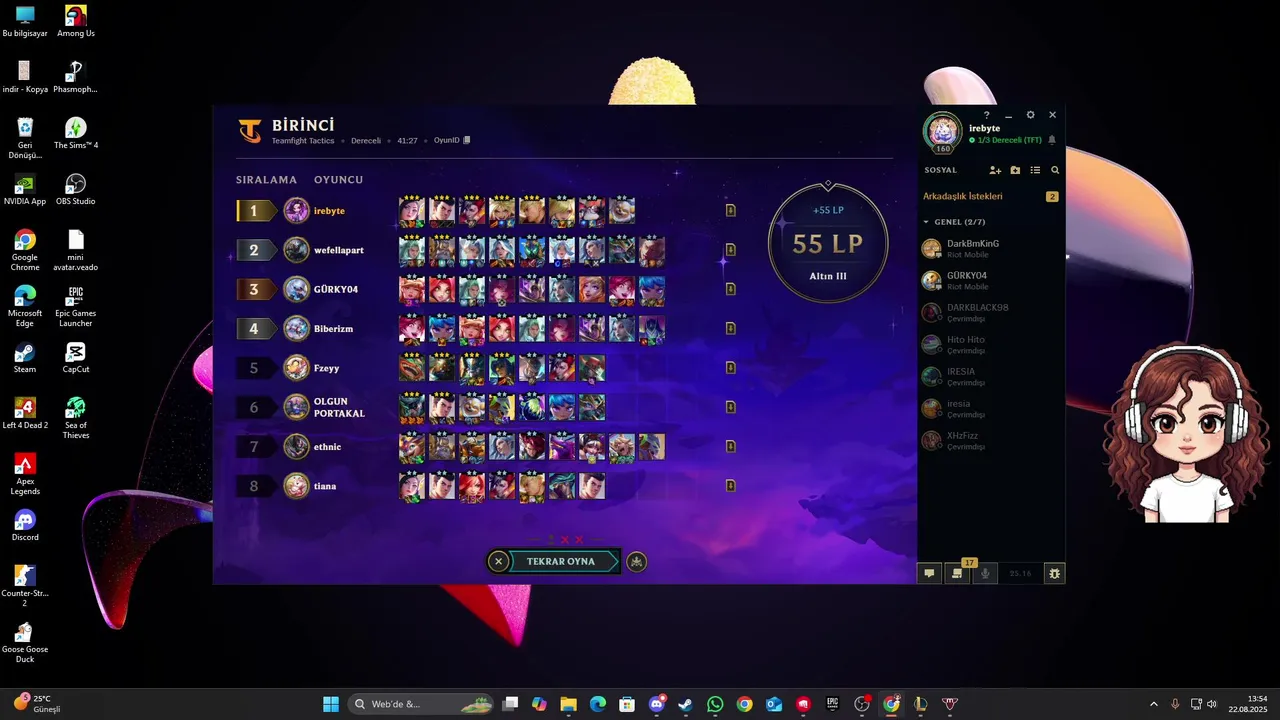
Task: Select offline friend XHzFizz
Action: point(991,440)
